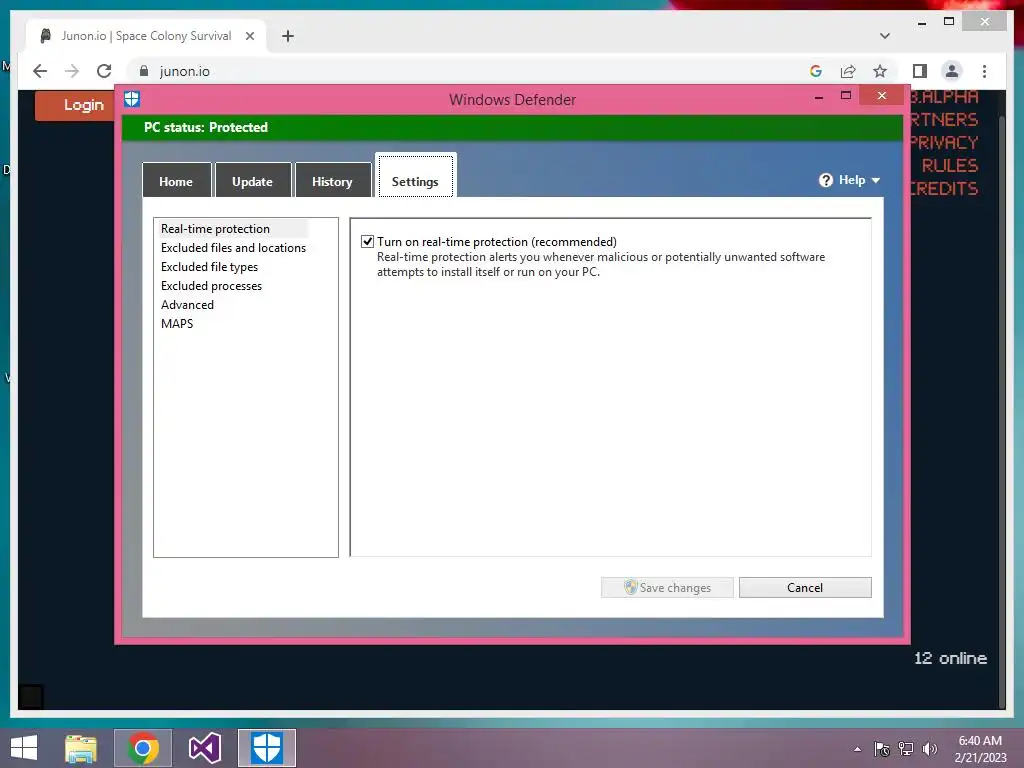1024x768 pixels.
Task: Open a new Chrome tab
Action: coord(288,36)
